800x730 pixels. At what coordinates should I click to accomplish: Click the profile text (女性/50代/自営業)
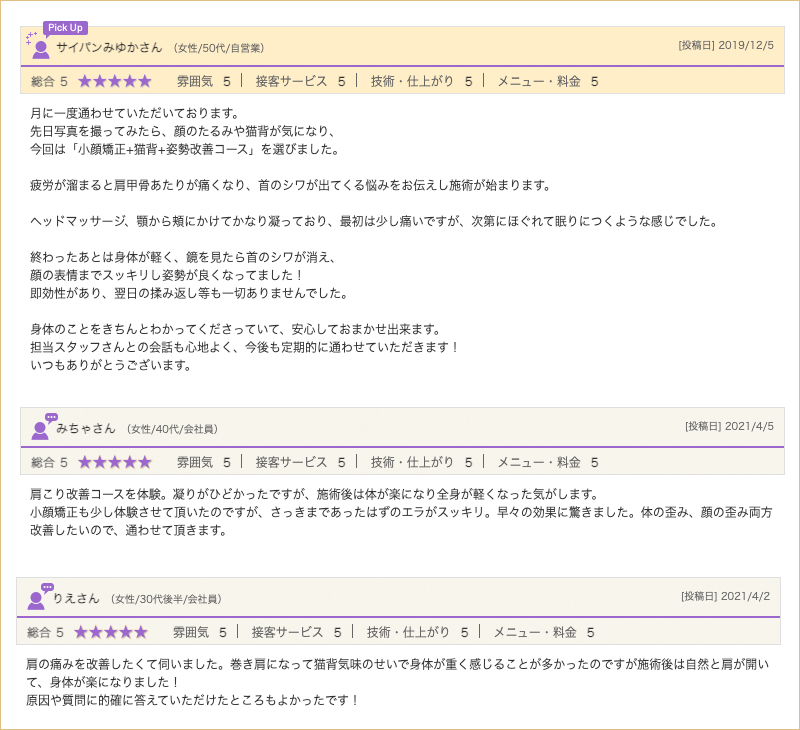click(x=219, y=48)
